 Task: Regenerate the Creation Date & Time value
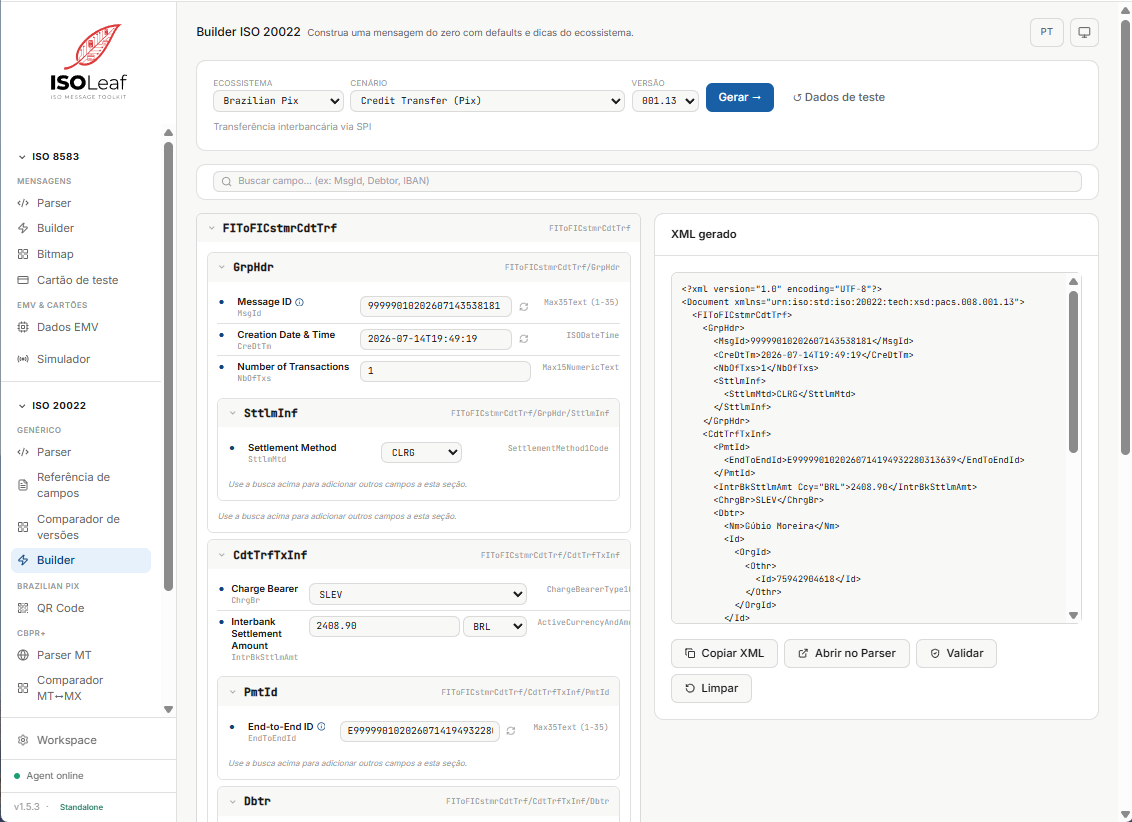point(524,339)
